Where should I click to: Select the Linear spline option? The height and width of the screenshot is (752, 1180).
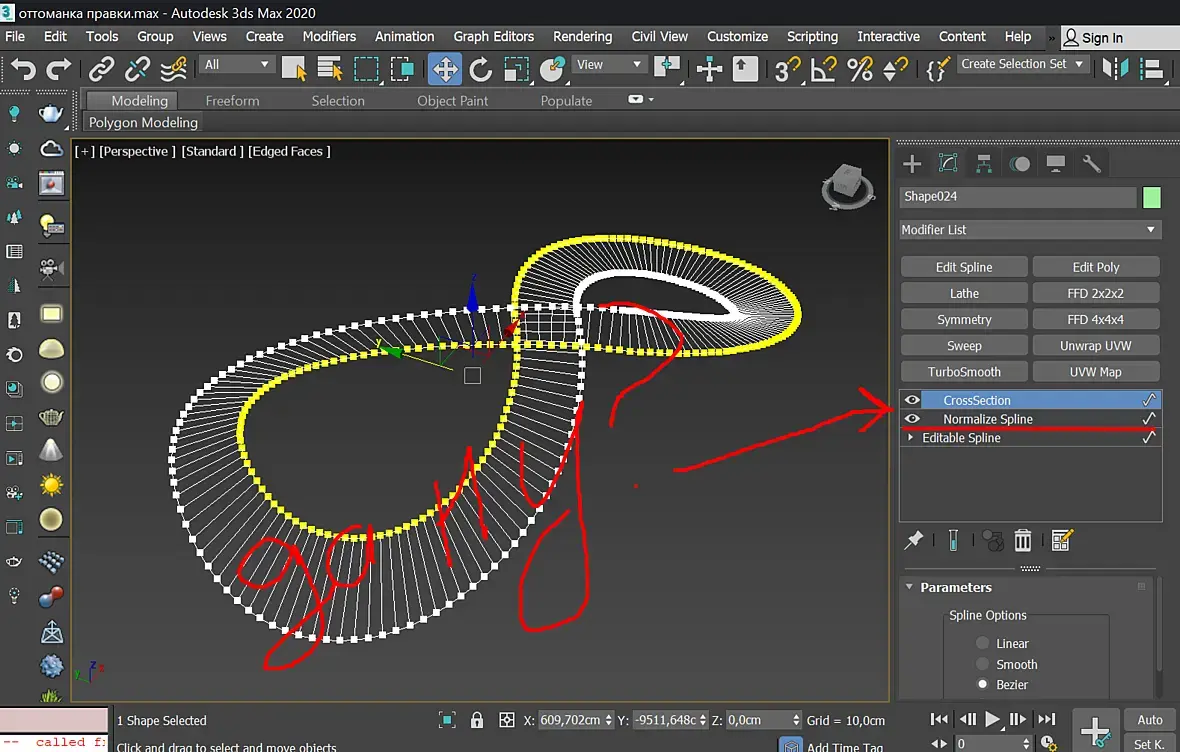pos(983,643)
